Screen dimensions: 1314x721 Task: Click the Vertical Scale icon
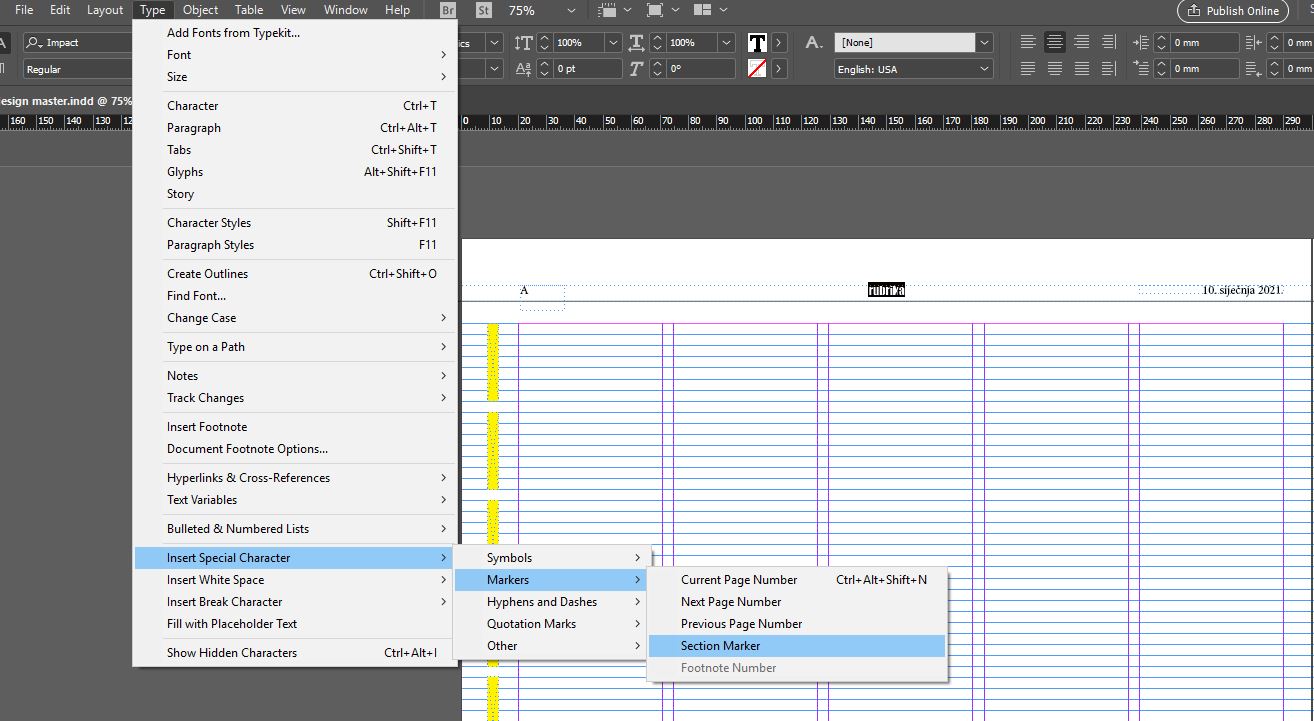tap(524, 43)
